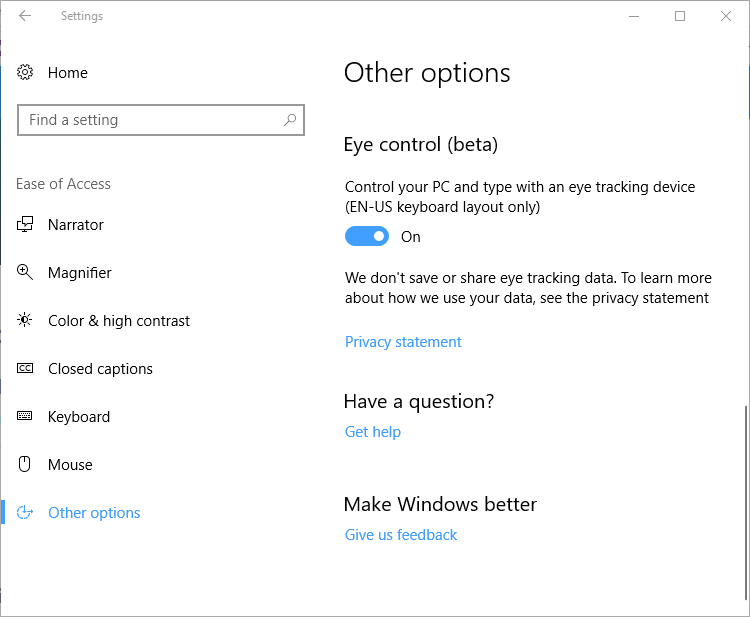The width and height of the screenshot is (750, 617).
Task: Click the Narrator icon in sidebar
Action: click(x=26, y=225)
